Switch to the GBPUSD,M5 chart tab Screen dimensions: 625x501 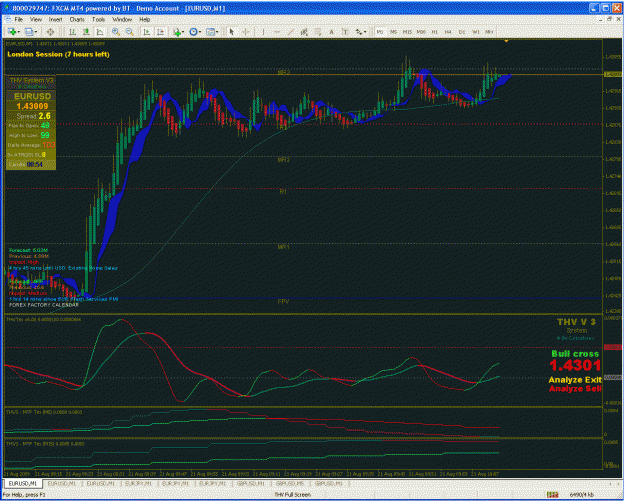click(290, 483)
